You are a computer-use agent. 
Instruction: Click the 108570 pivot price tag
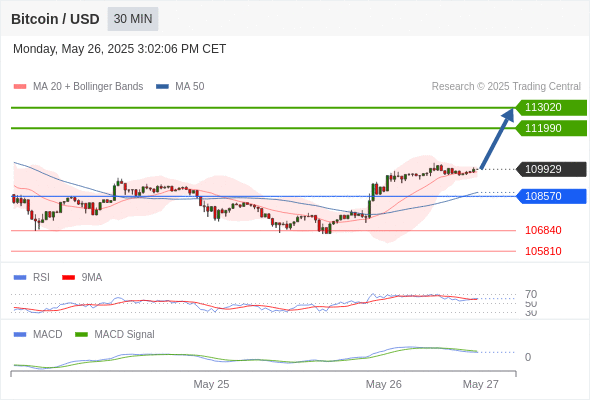tap(551, 196)
